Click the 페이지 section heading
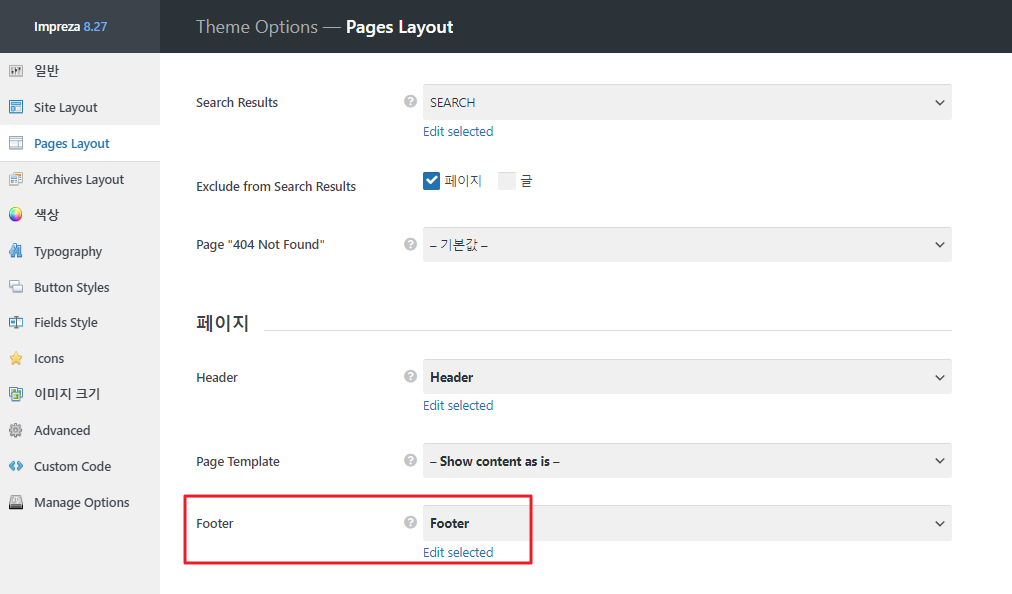The height and width of the screenshot is (594, 1012). click(x=223, y=322)
